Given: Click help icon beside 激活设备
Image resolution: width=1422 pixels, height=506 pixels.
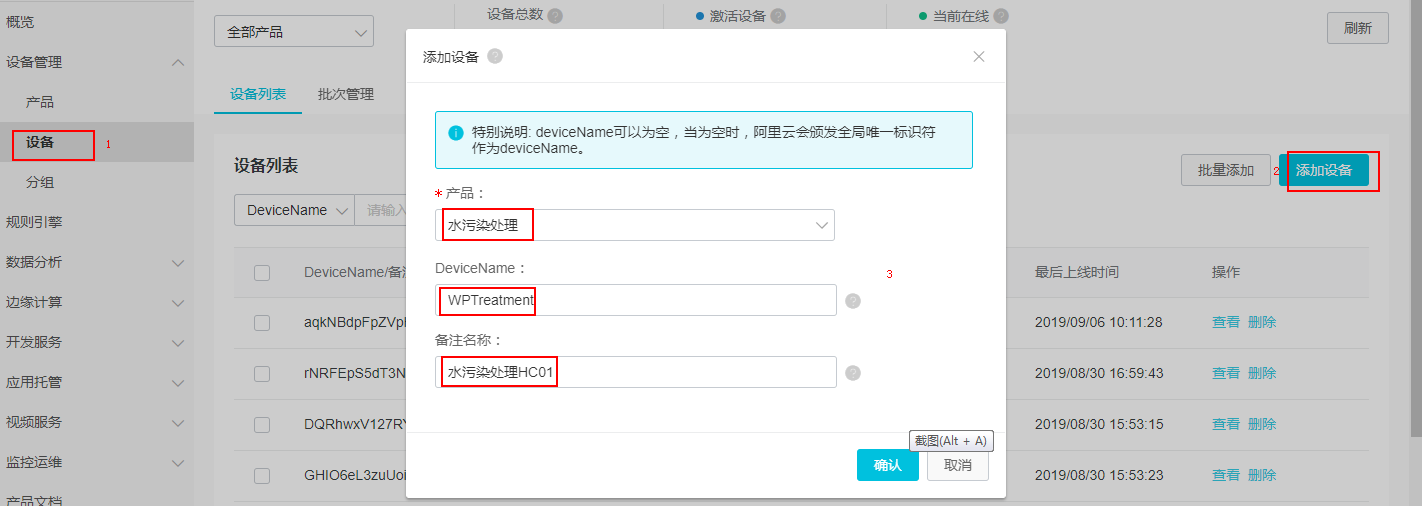Looking at the screenshot, I should click(x=778, y=16).
